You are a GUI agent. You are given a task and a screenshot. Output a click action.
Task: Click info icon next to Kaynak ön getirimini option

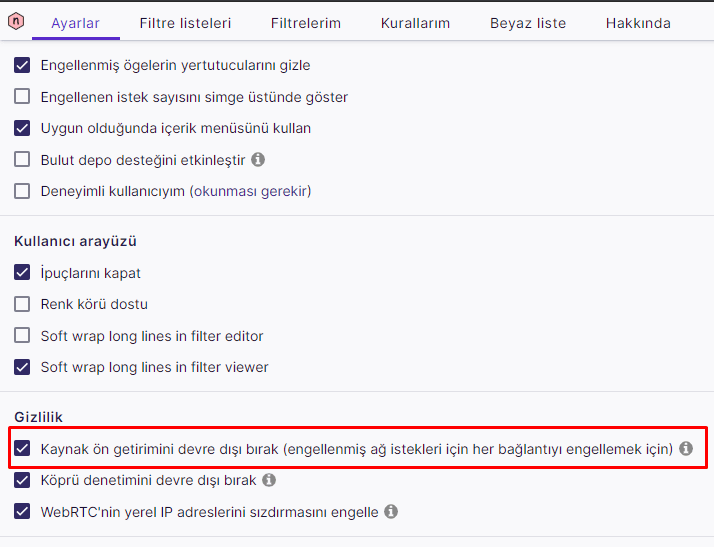[686, 449]
